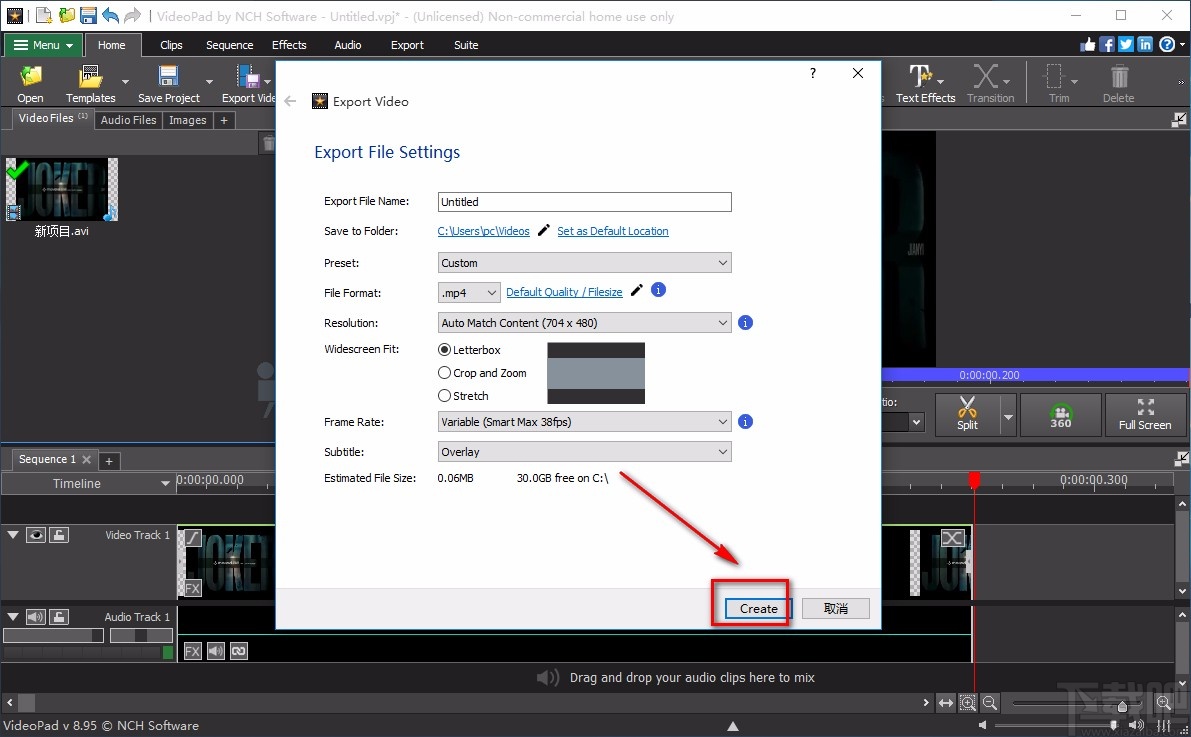Click Set as Default Location link

[x=612, y=231]
